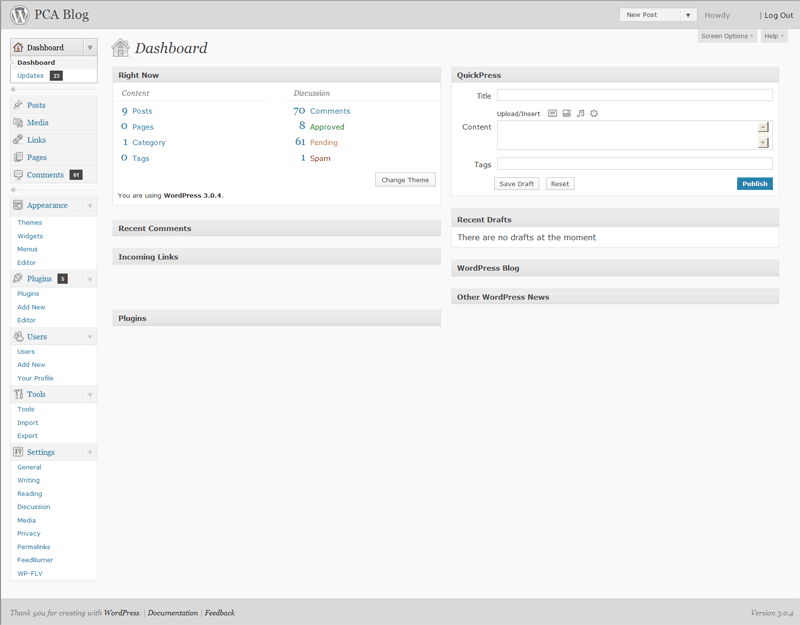Open Your Profile under Users
The width and height of the screenshot is (800, 625).
coord(35,378)
